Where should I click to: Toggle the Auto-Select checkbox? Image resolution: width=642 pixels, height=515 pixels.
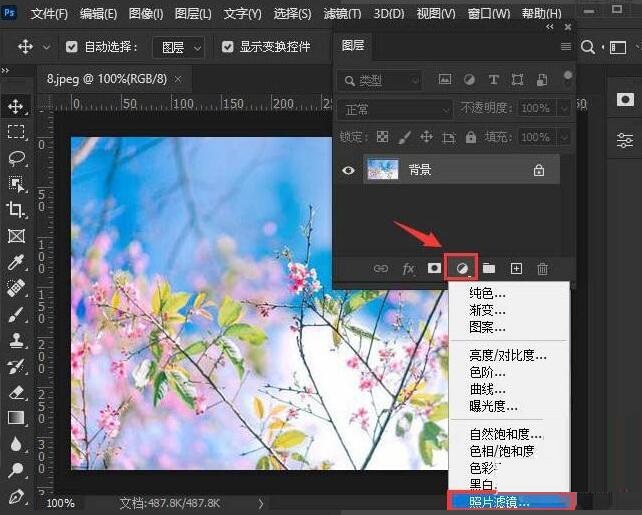(x=72, y=47)
